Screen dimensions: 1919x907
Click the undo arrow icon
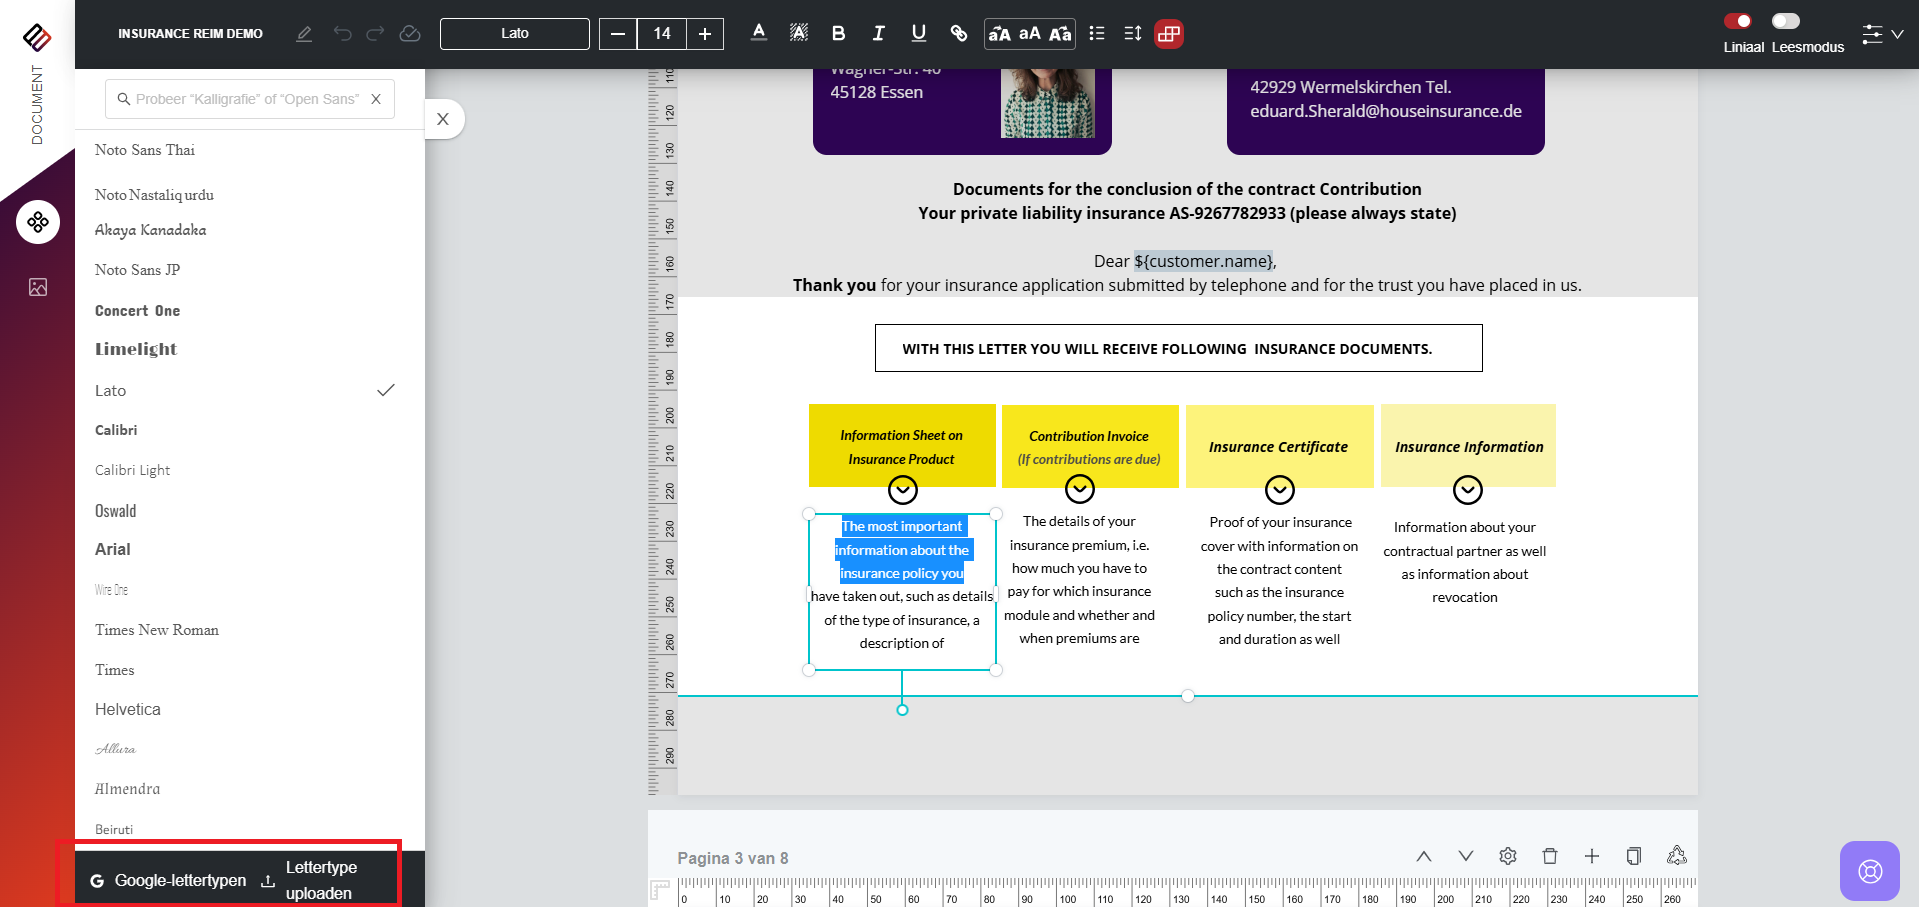tap(343, 34)
